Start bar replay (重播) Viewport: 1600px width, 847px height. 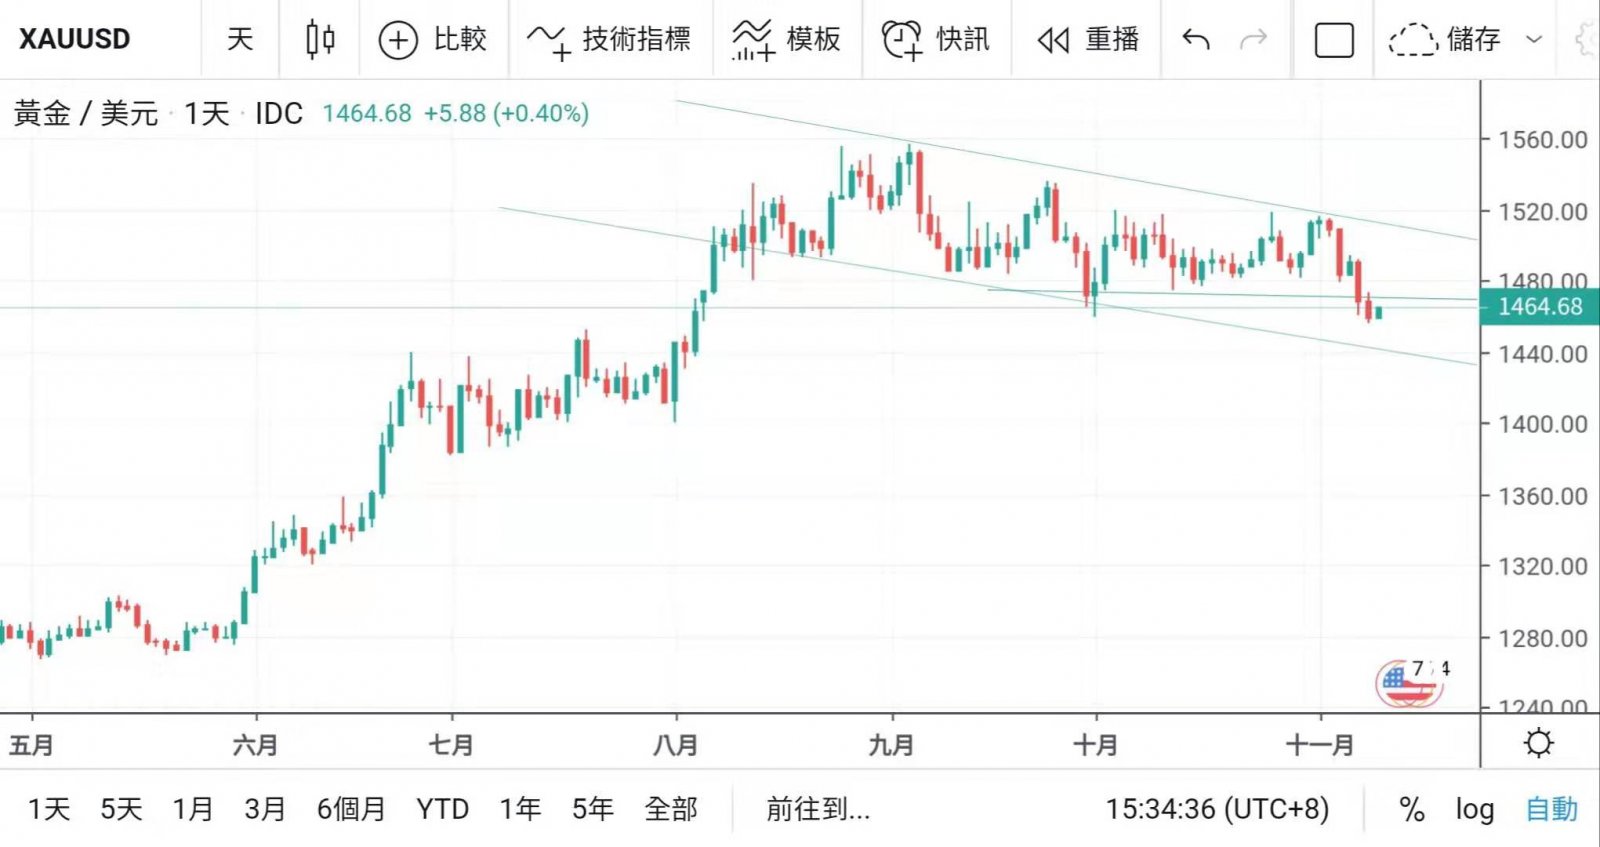(1088, 40)
